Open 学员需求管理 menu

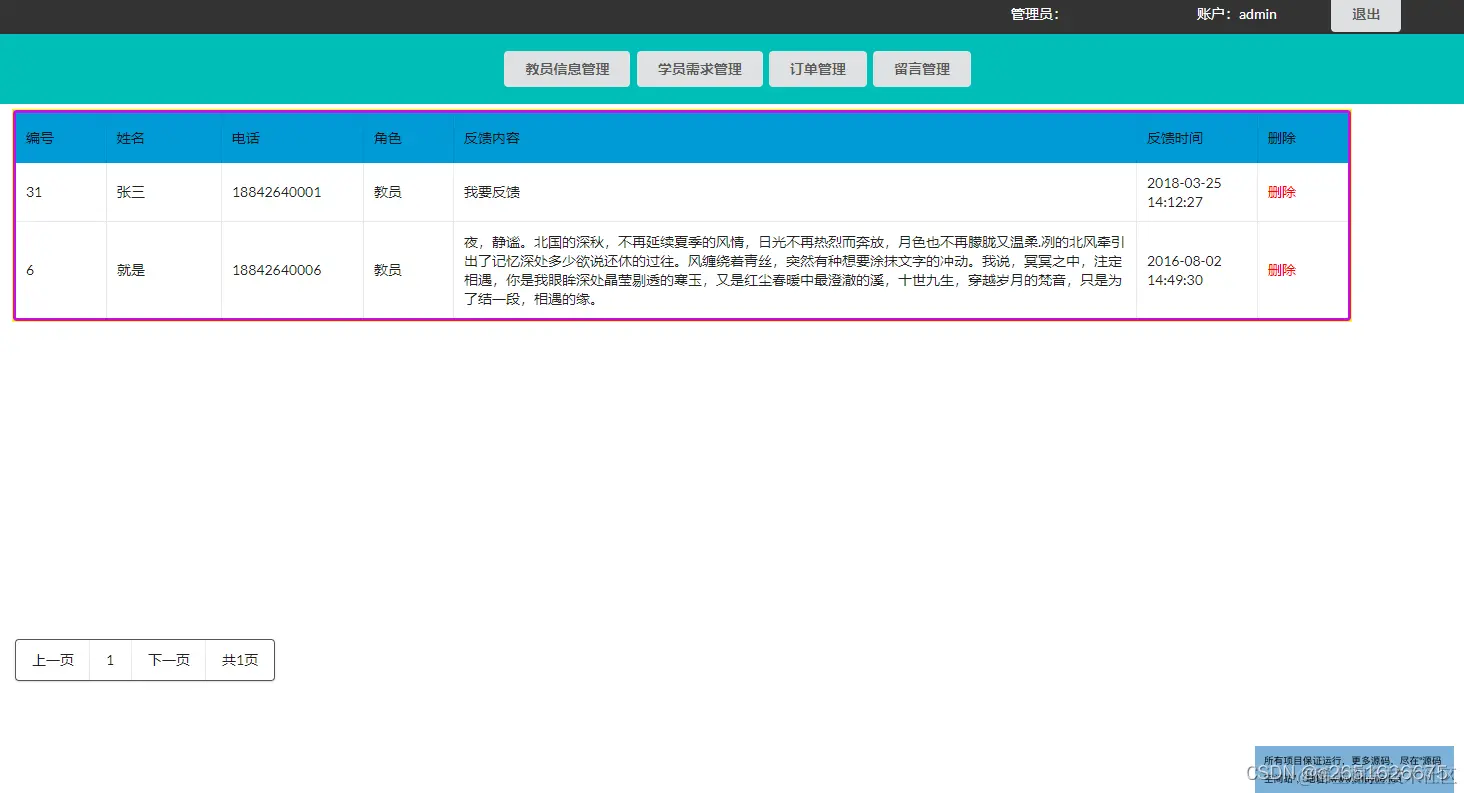click(700, 69)
